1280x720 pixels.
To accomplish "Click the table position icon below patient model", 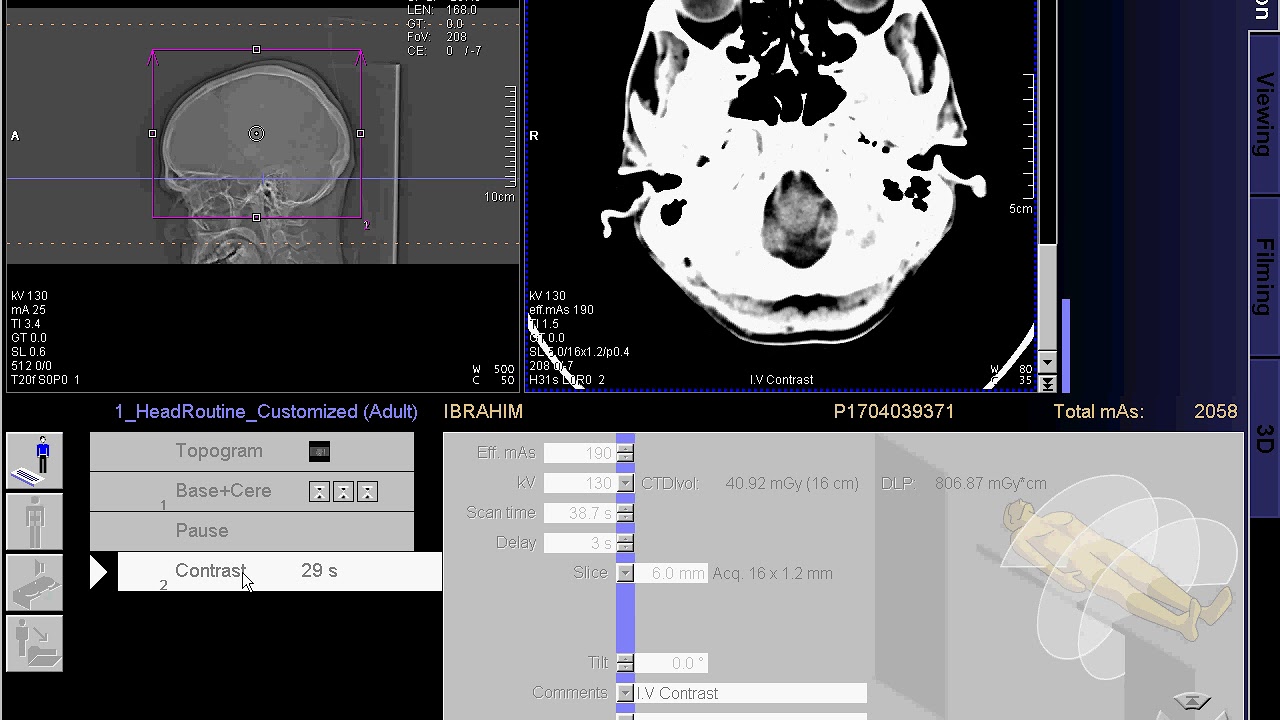I will click(1191, 702).
